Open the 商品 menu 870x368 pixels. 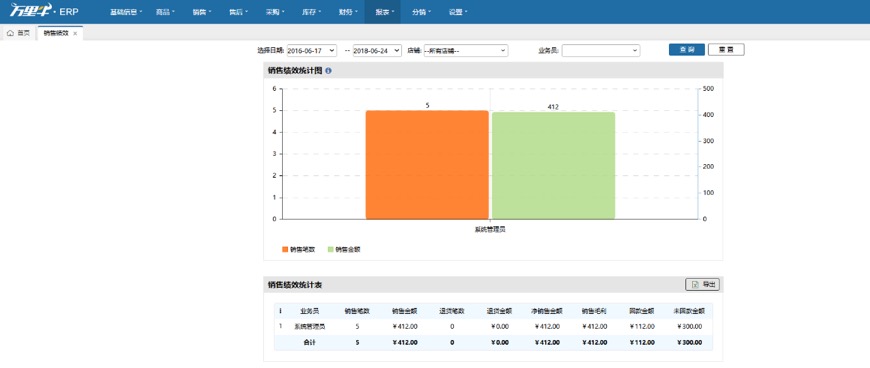pyautogui.click(x=165, y=12)
